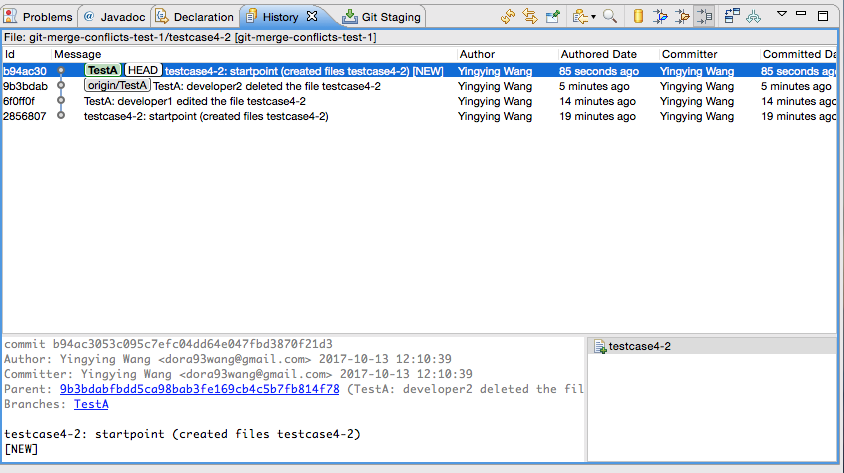Show all changes in repository icon

(x=638, y=17)
